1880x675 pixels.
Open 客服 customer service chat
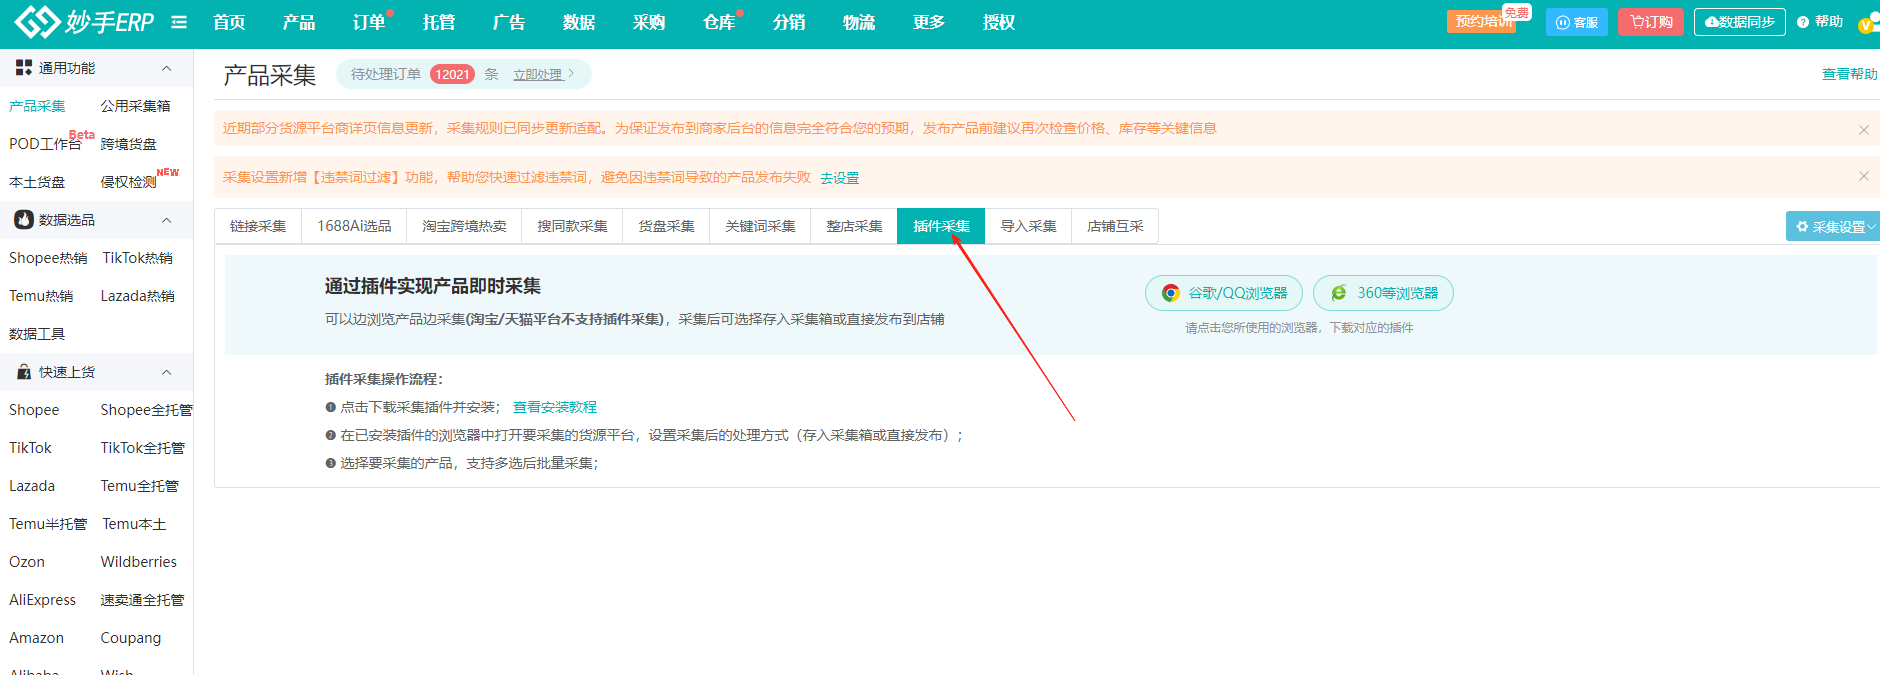click(x=1576, y=22)
